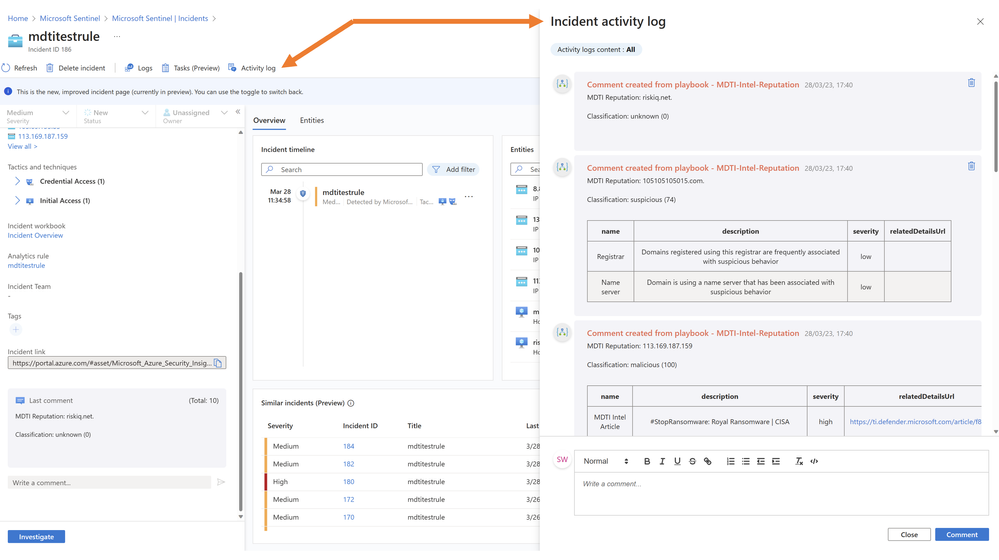Clear formatting in the comment editor
Viewport: 999px width, 560px height.
click(799, 461)
